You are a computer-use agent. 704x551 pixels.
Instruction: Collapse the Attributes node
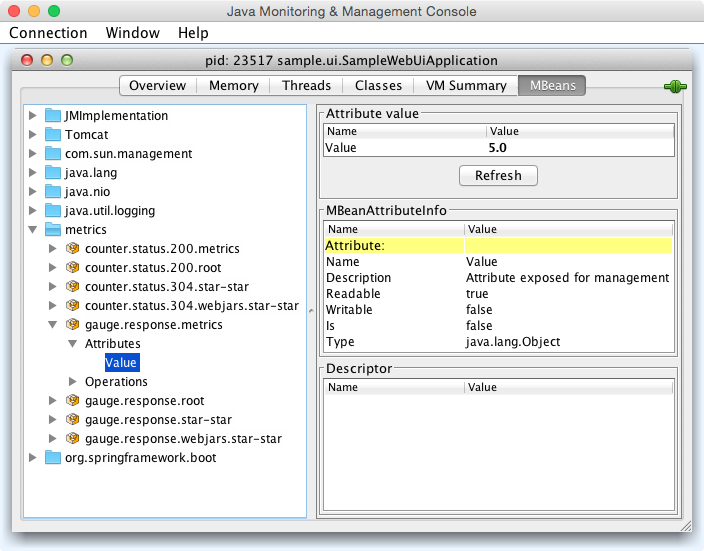pos(73,344)
